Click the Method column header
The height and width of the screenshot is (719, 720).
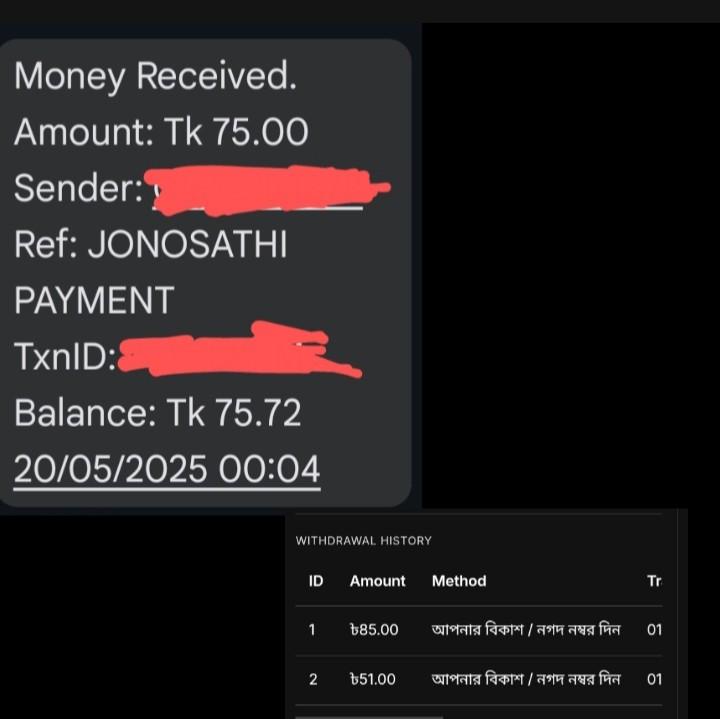459,581
